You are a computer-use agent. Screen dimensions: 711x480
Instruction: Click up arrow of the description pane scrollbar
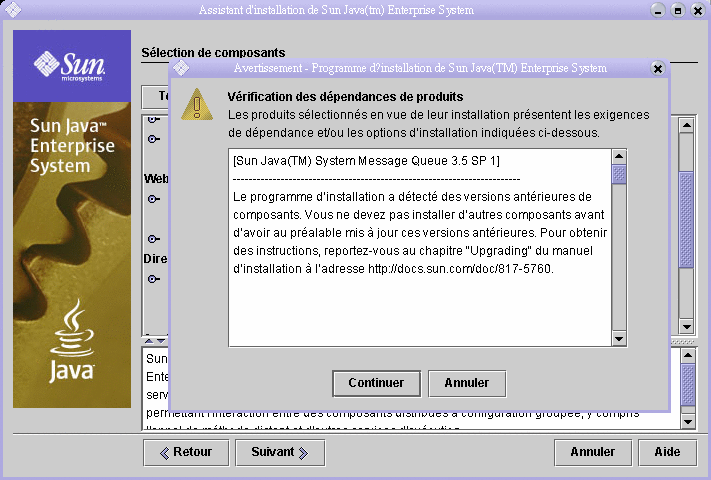click(688, 355)
